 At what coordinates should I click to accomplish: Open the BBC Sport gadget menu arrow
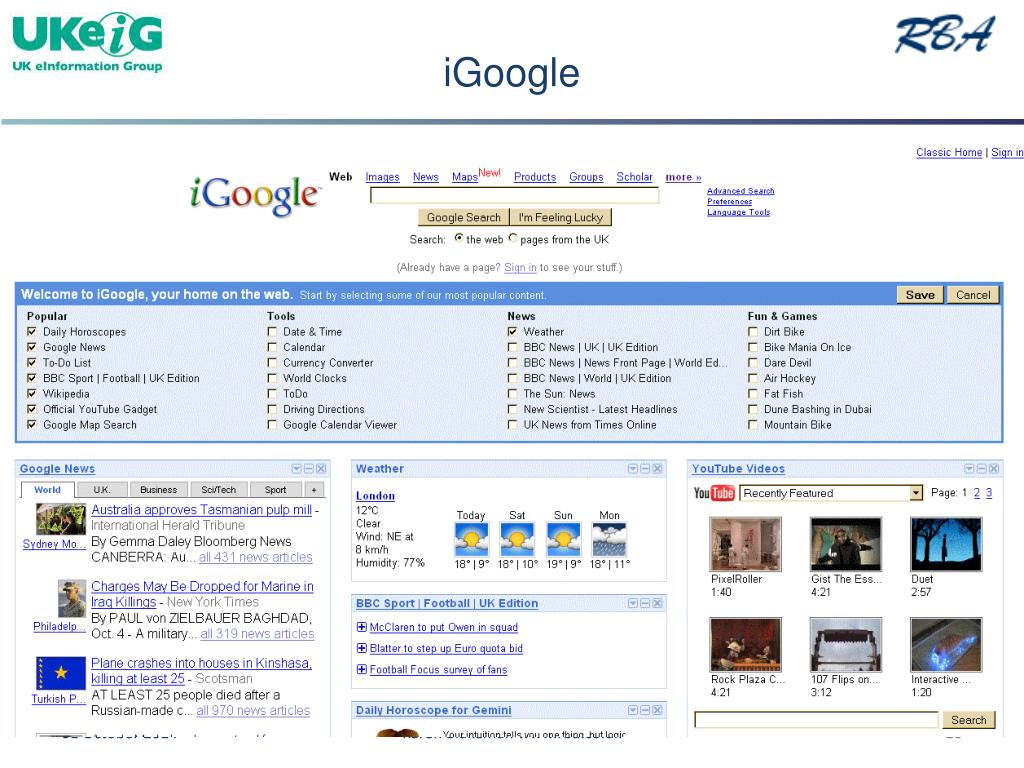click(632, 603)
